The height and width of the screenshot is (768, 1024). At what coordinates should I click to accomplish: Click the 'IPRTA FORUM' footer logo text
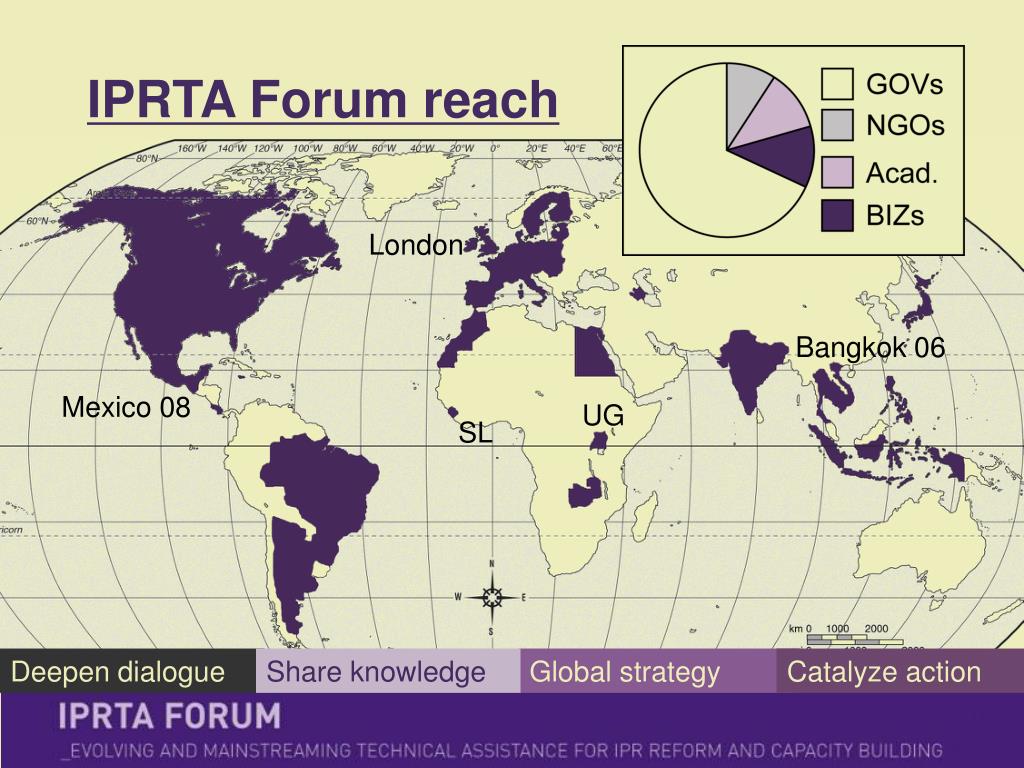[x=170, y=716]
